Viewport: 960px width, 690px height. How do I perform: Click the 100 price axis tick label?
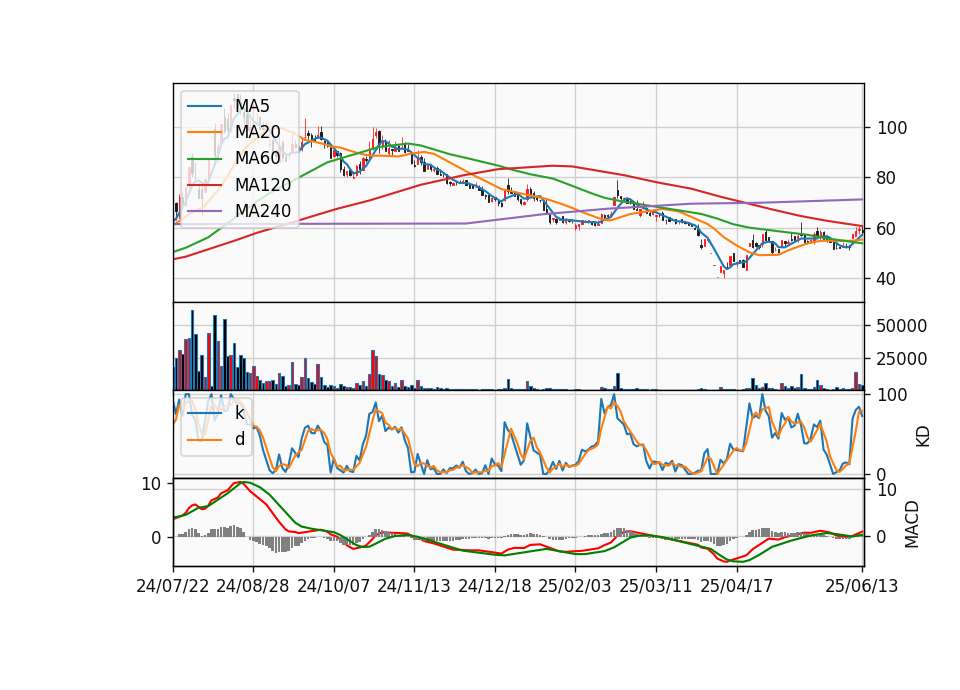pyautogui.click(x=892, y=128)
